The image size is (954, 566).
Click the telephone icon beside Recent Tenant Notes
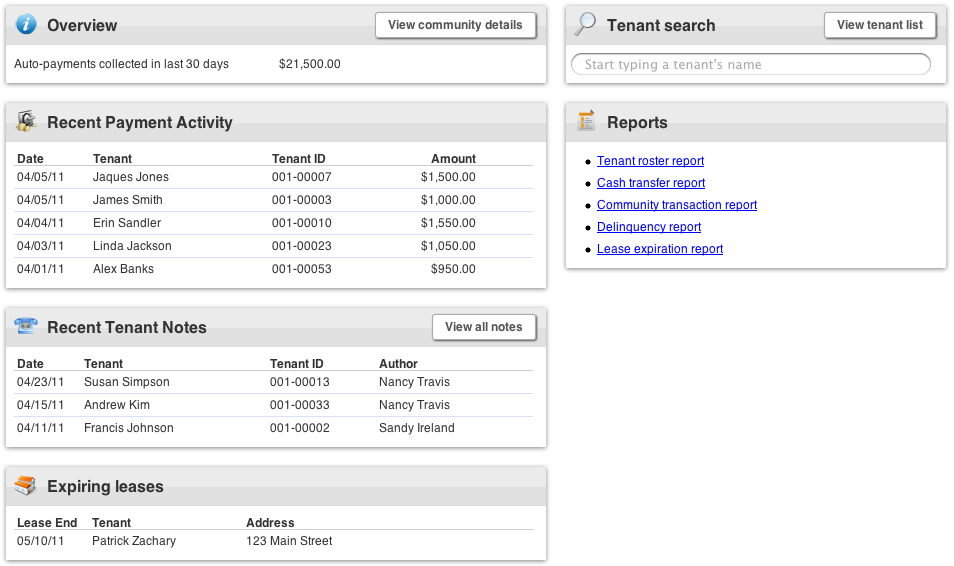[26, 326]
